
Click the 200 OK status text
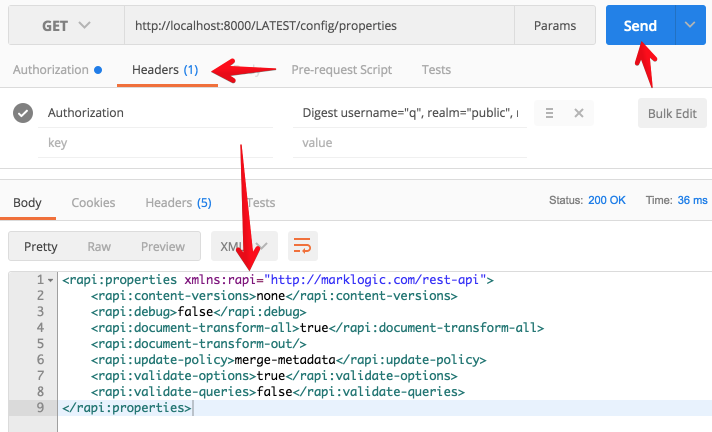click(607, 200)
